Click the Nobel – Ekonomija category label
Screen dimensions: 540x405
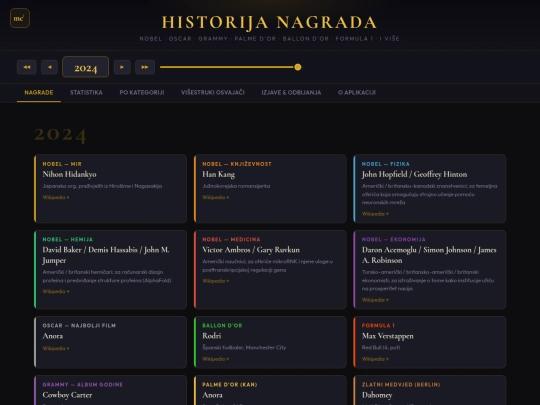tap(394, 239)
